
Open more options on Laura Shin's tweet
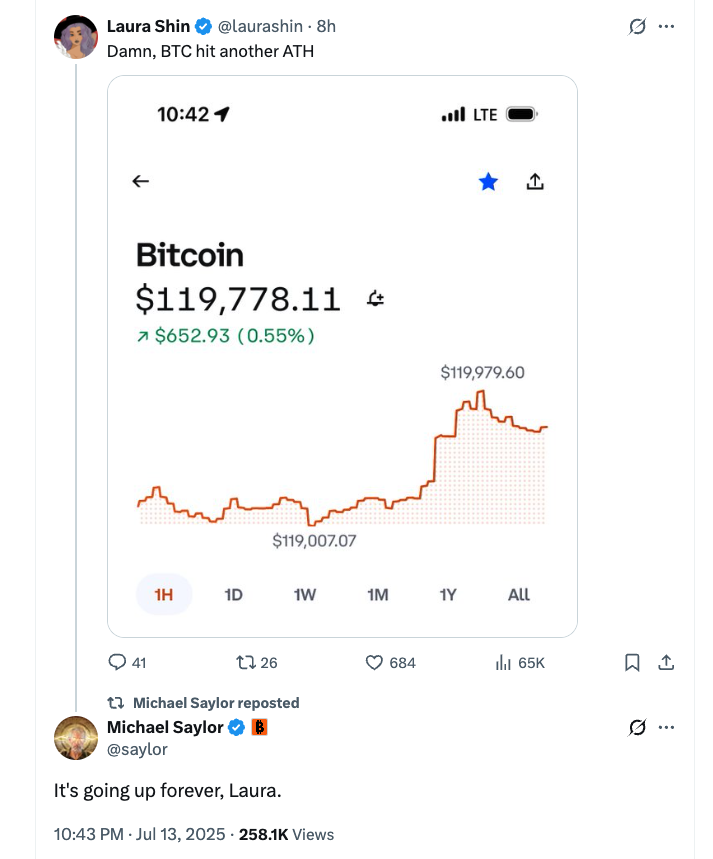[x=667, y=27]
